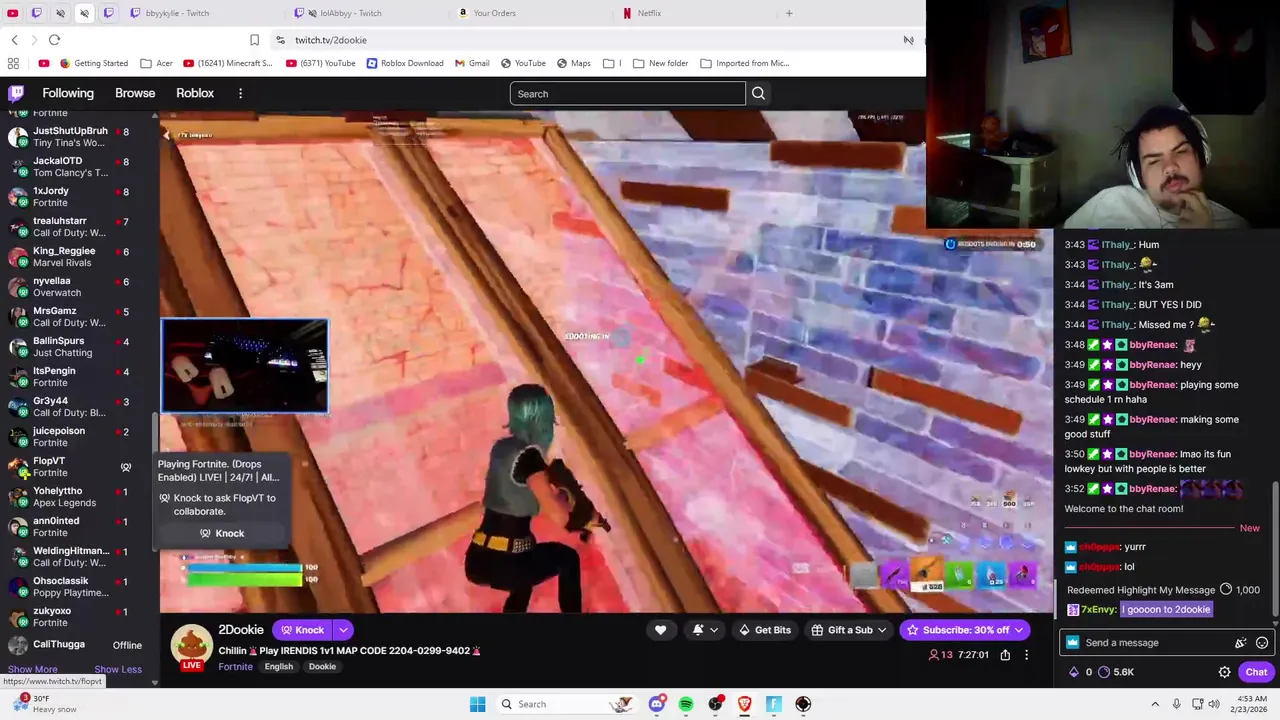
Task: Open the Roblox nav item
Action: tap(195, 93)
